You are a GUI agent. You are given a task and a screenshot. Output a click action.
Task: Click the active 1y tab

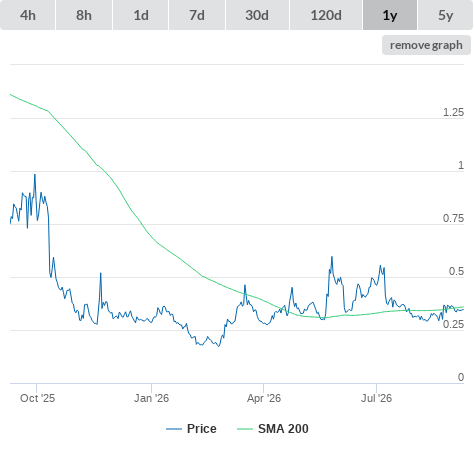[390, 15]
